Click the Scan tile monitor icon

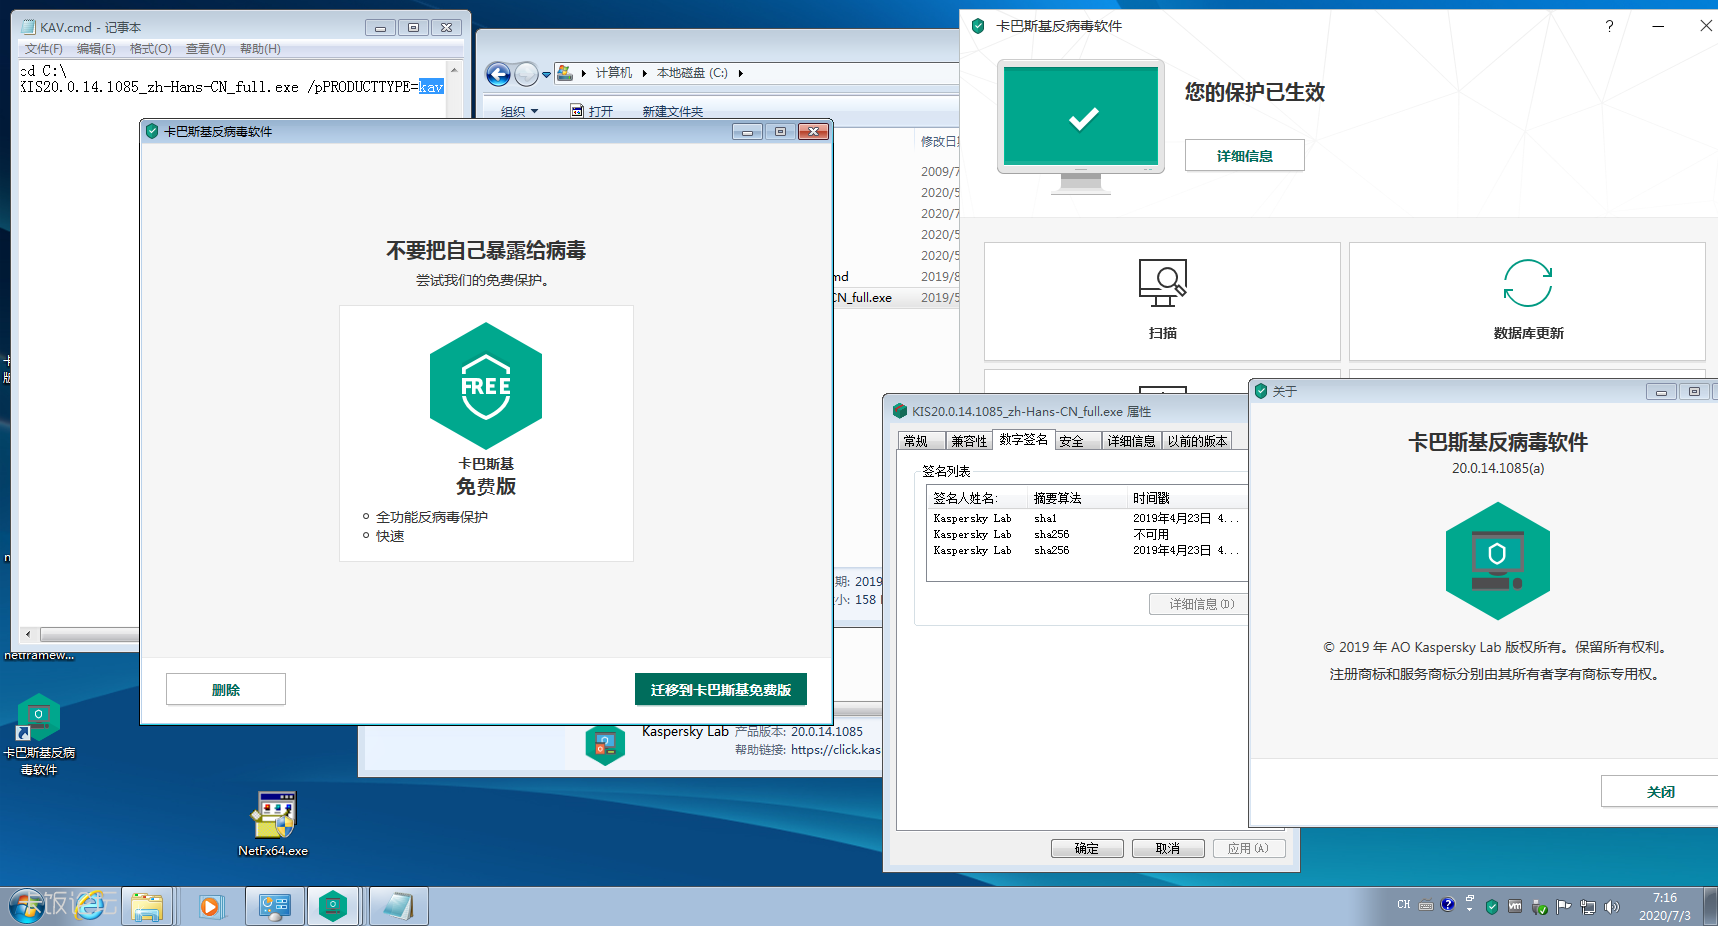pos(1162,283)
